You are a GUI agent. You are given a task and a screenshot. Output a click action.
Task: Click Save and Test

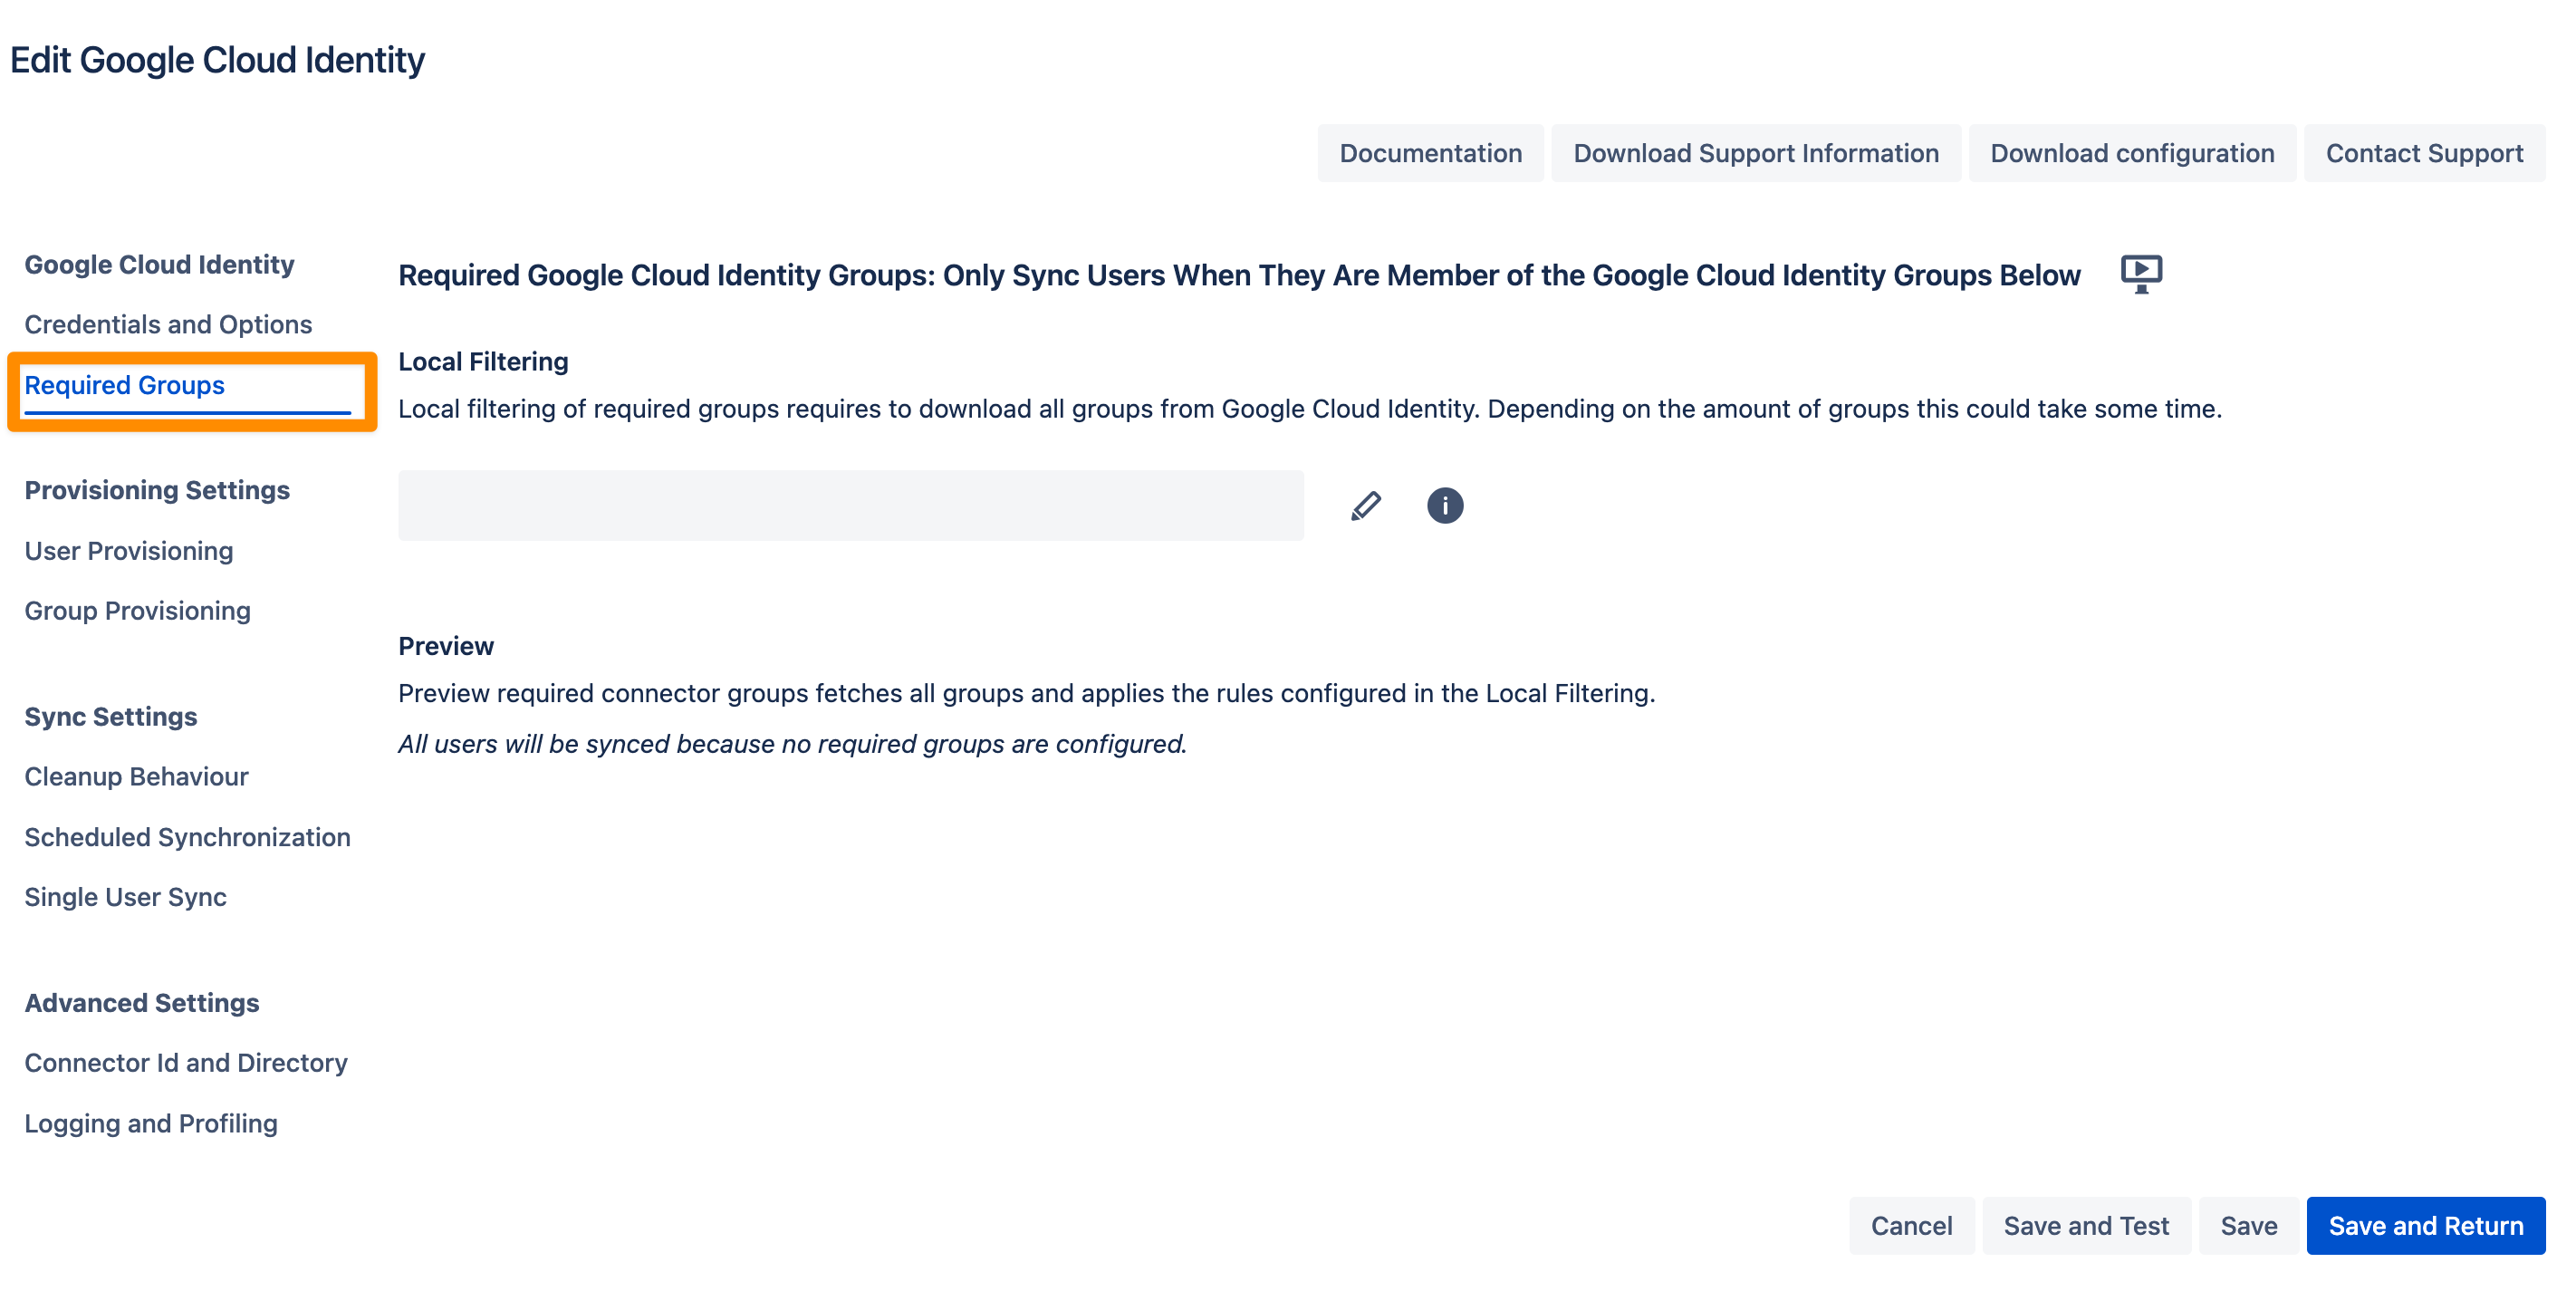(x=2086, y=1225)
